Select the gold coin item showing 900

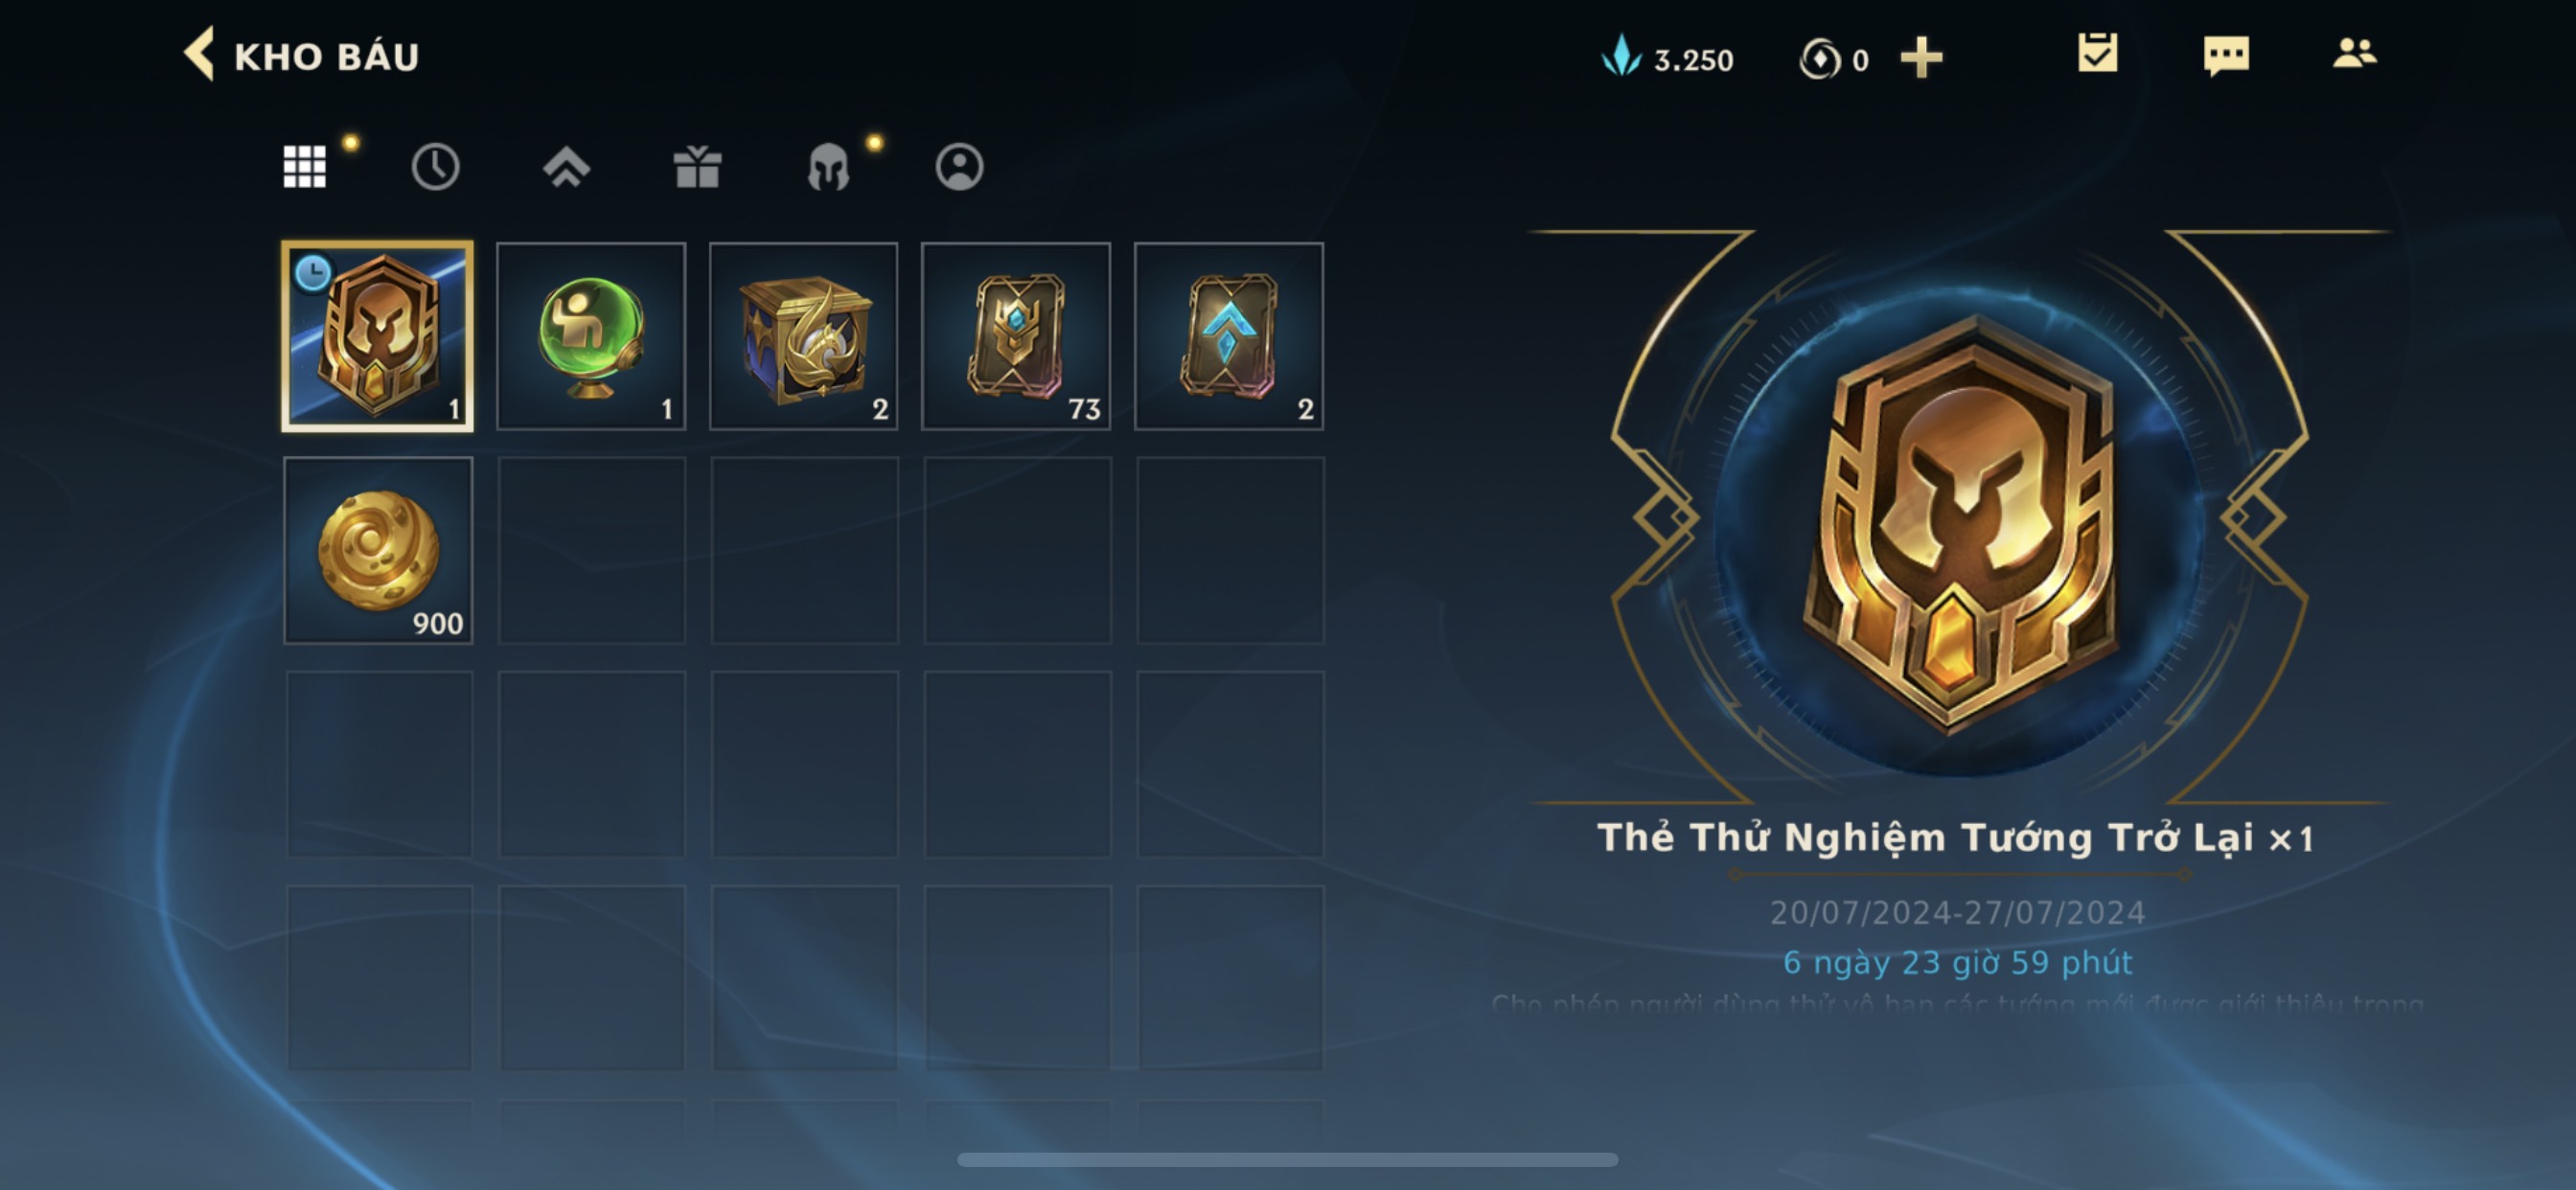378,550
